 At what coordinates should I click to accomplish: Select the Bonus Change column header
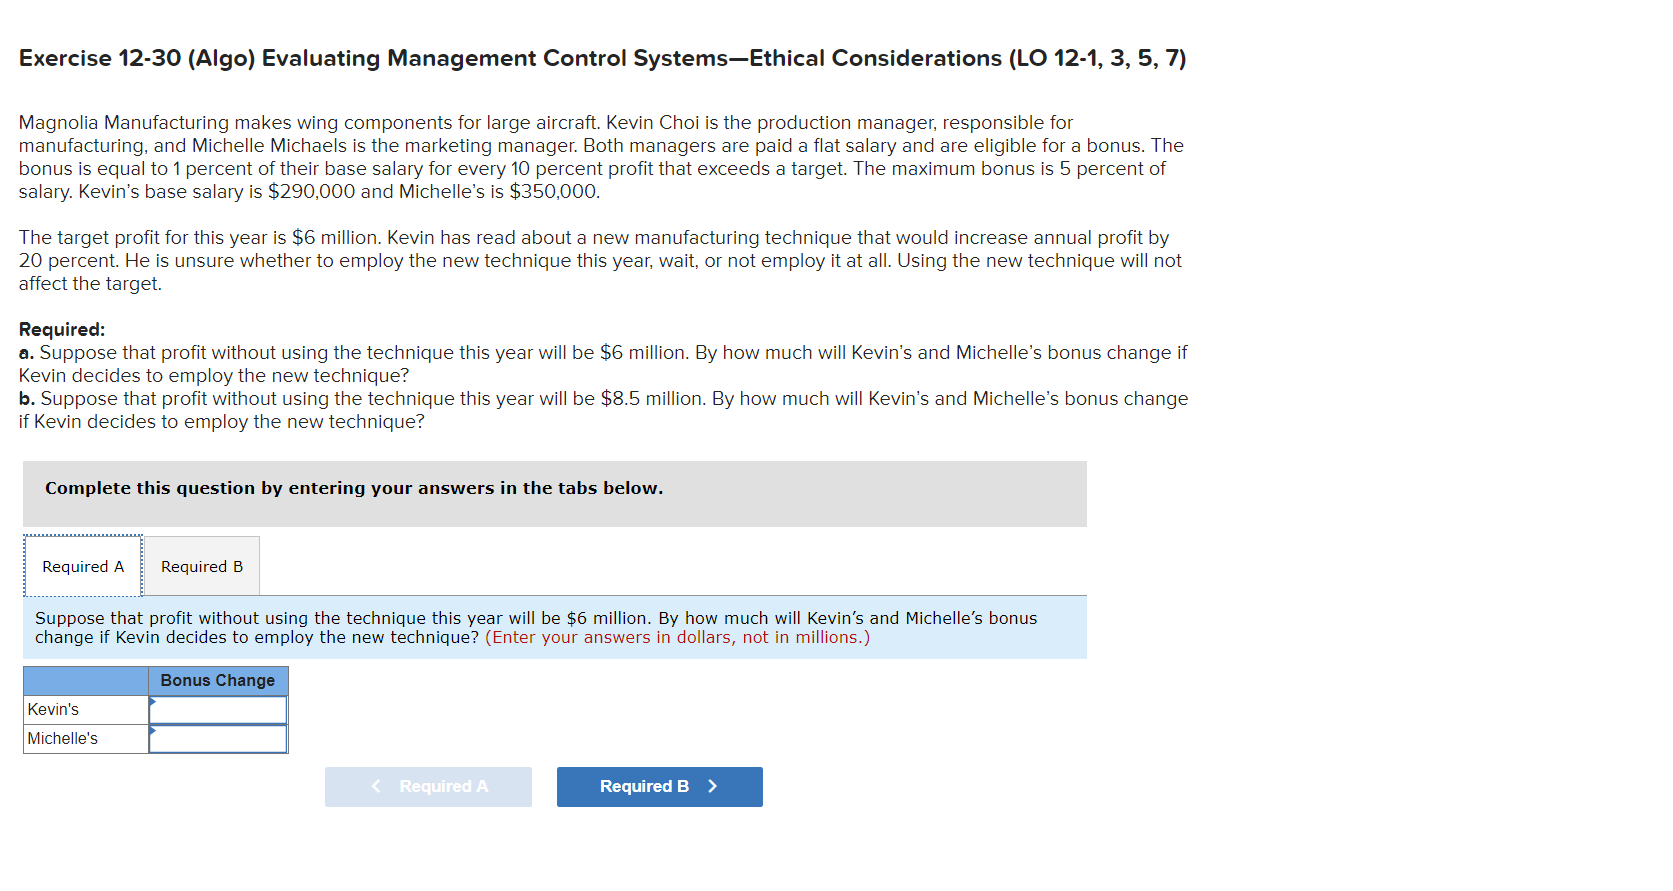click(x=217, y=681)
